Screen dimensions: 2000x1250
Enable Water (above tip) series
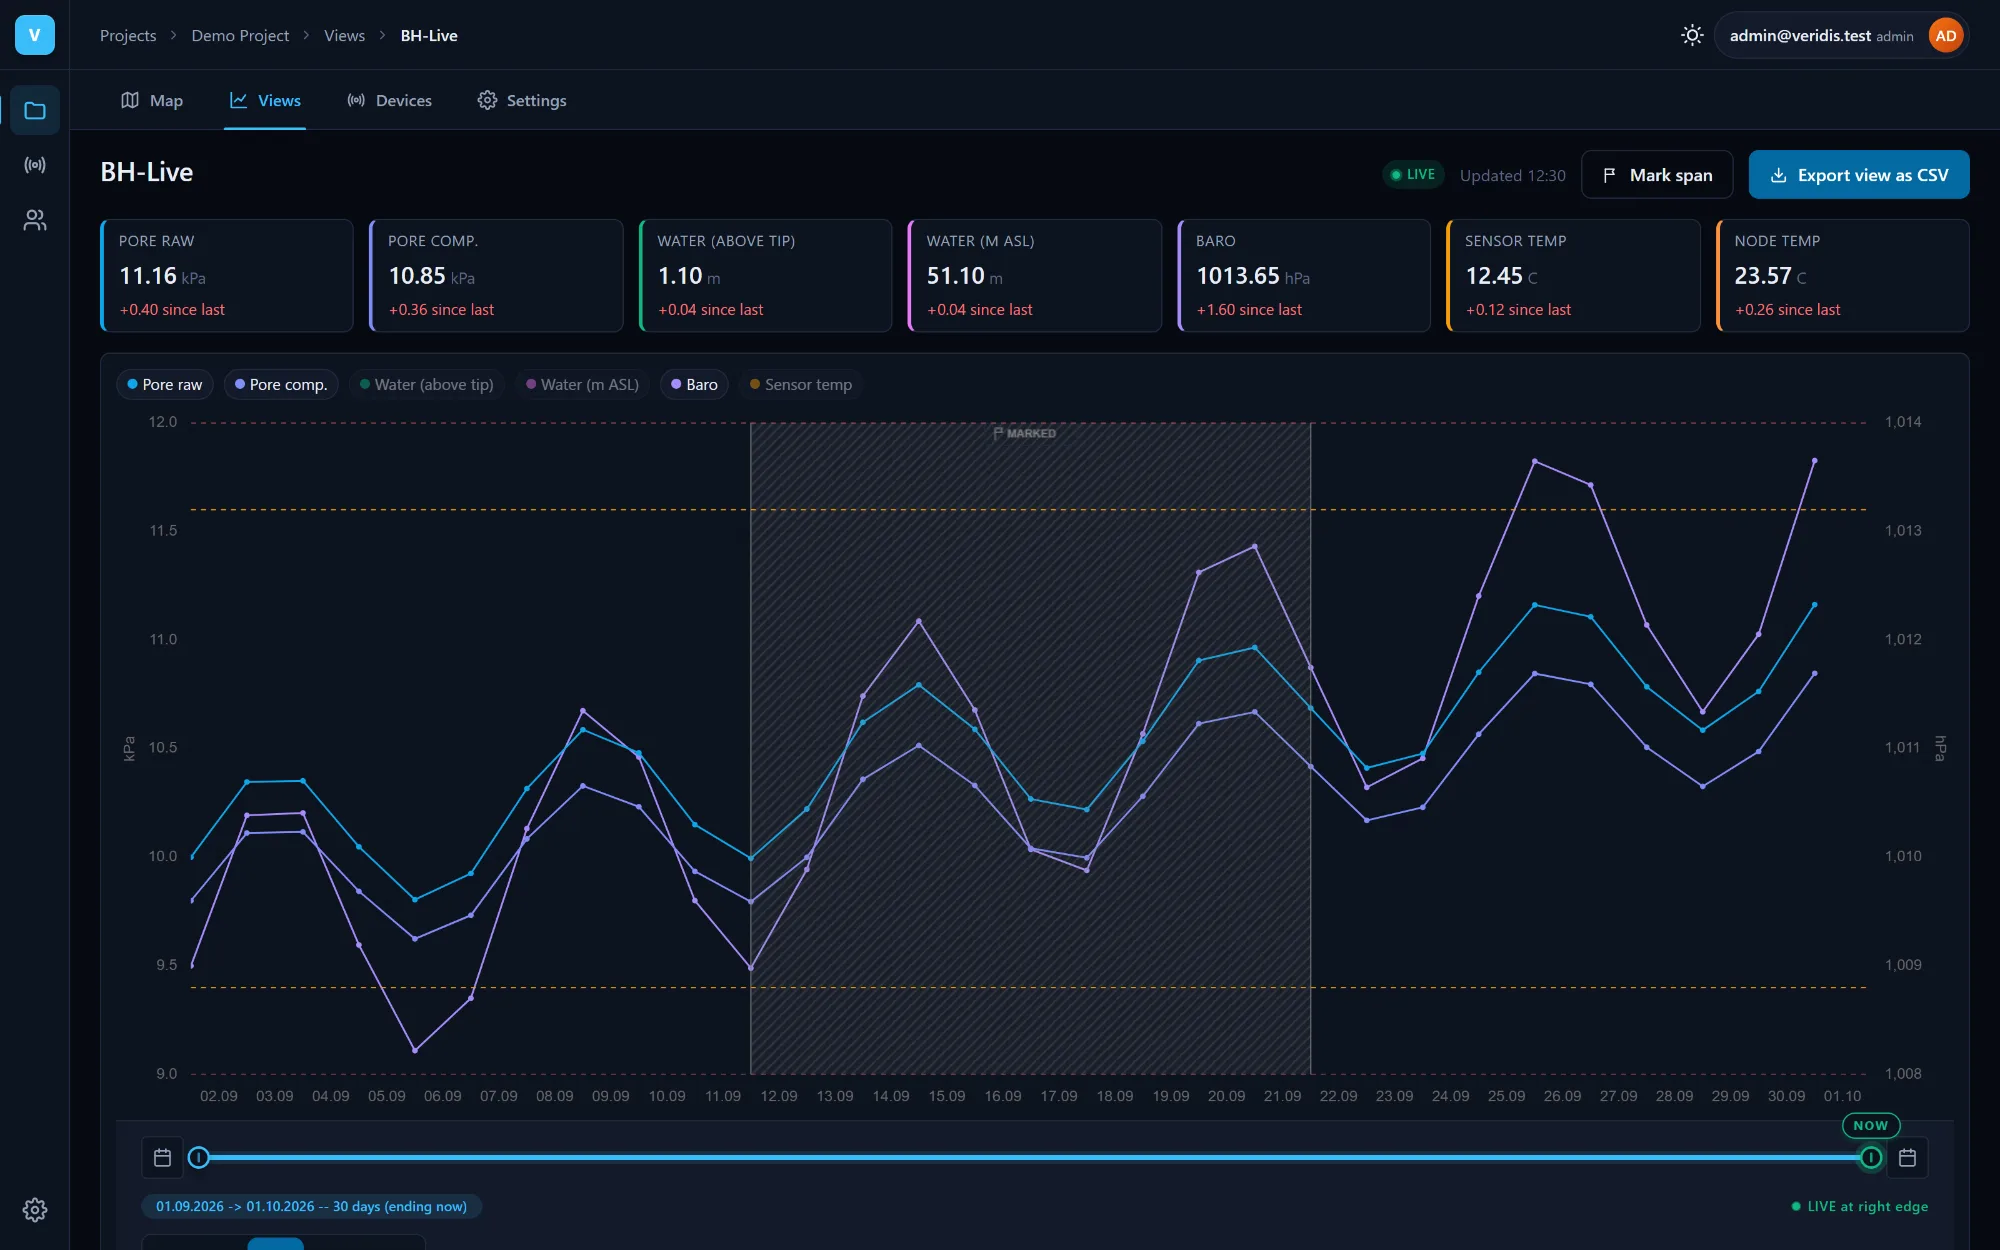click(x=427, y=384)
